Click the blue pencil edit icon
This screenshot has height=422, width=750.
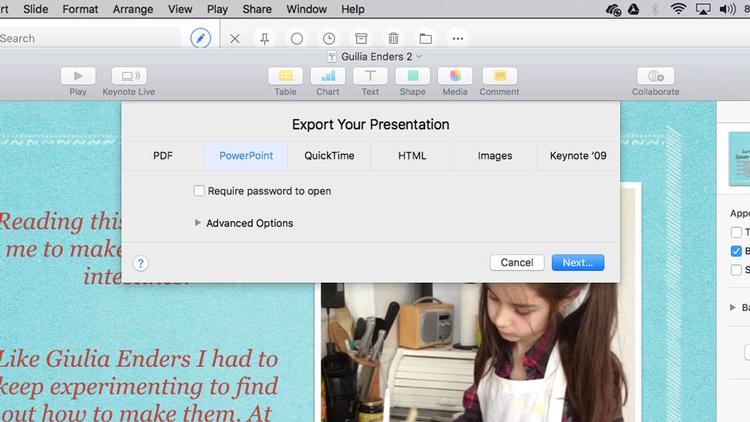pos(201,38)
